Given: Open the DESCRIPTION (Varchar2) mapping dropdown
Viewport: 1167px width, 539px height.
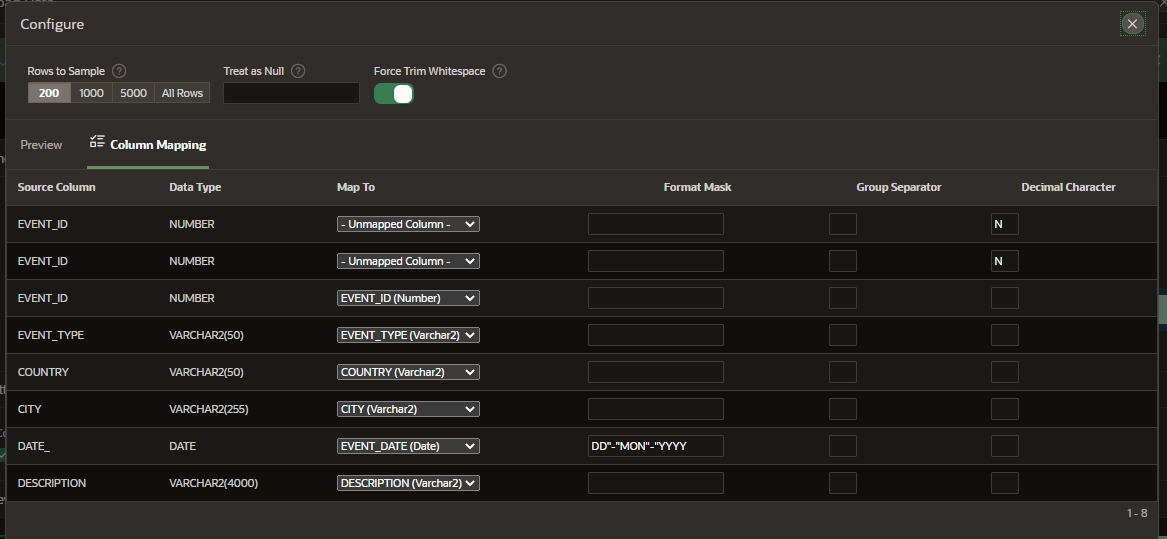Looking at the screenshot, I should (x=408, y=483).
